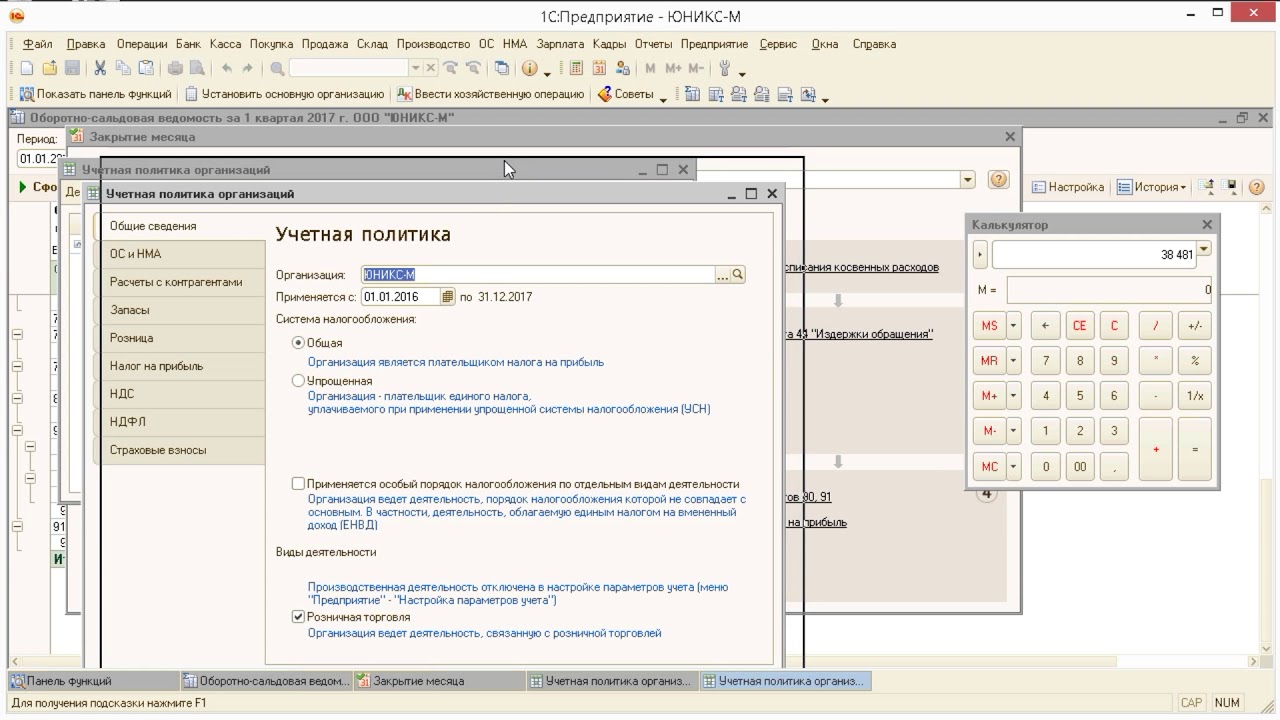1280x720 pixels.
Task: Open calculator display history dropdown arrow
Action: (x=1204, y=248)
